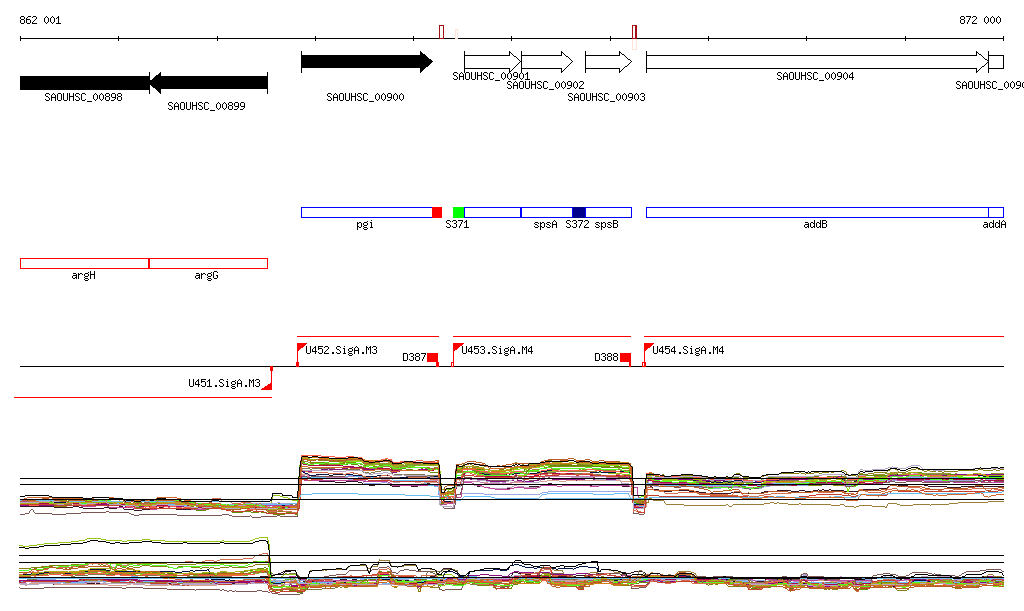1024x611 pixels.
Task: Click the green S371 segment
Action: (x=458, y=212)
